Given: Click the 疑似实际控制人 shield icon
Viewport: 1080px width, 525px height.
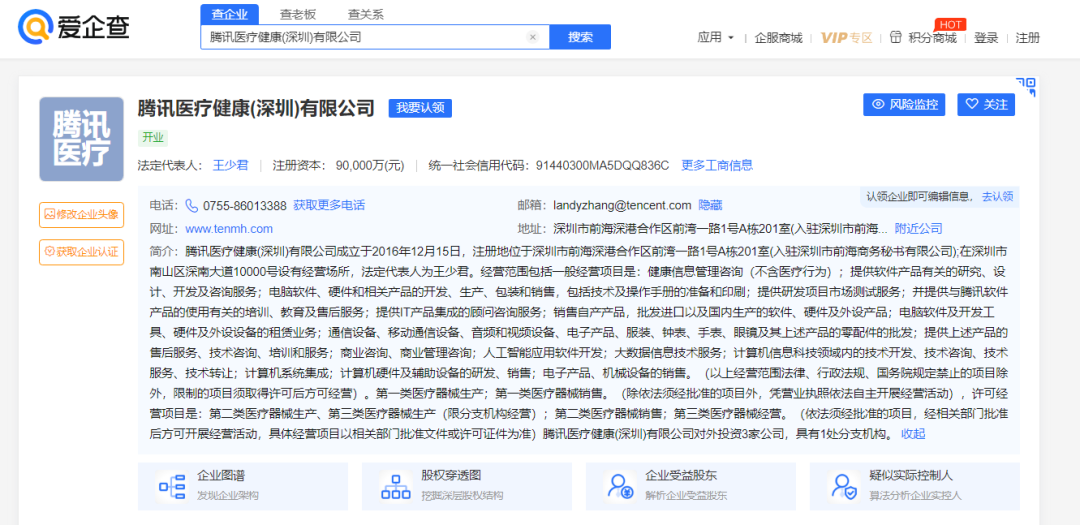Looking at the screenshot, I should [x=843, y=486].
